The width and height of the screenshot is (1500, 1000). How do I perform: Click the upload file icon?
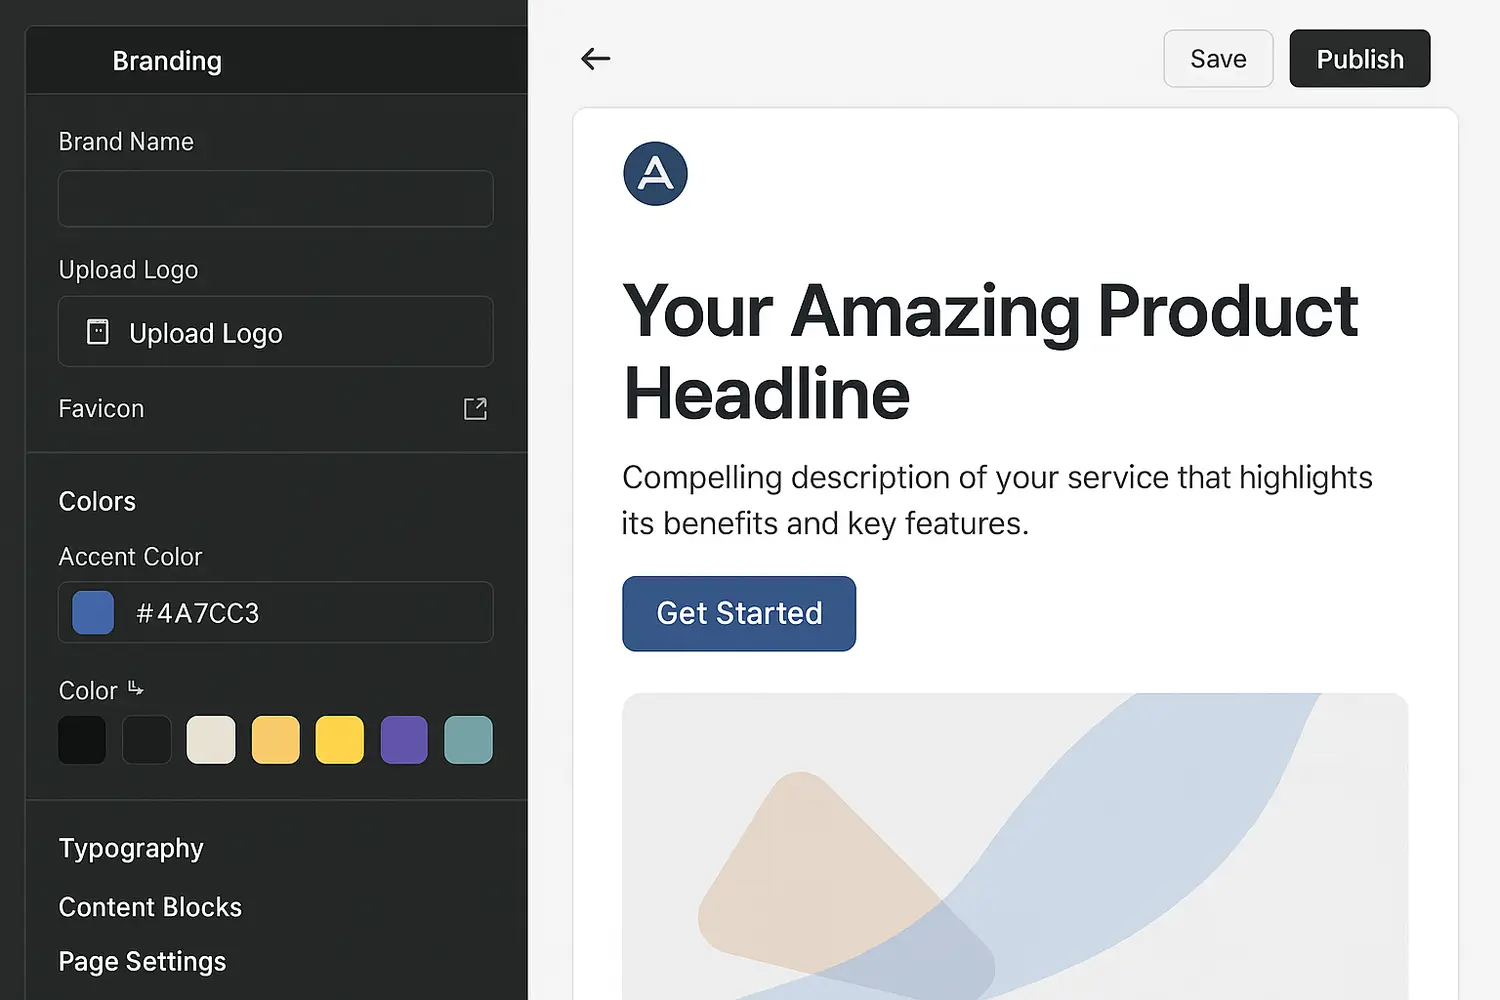point(98,332)
